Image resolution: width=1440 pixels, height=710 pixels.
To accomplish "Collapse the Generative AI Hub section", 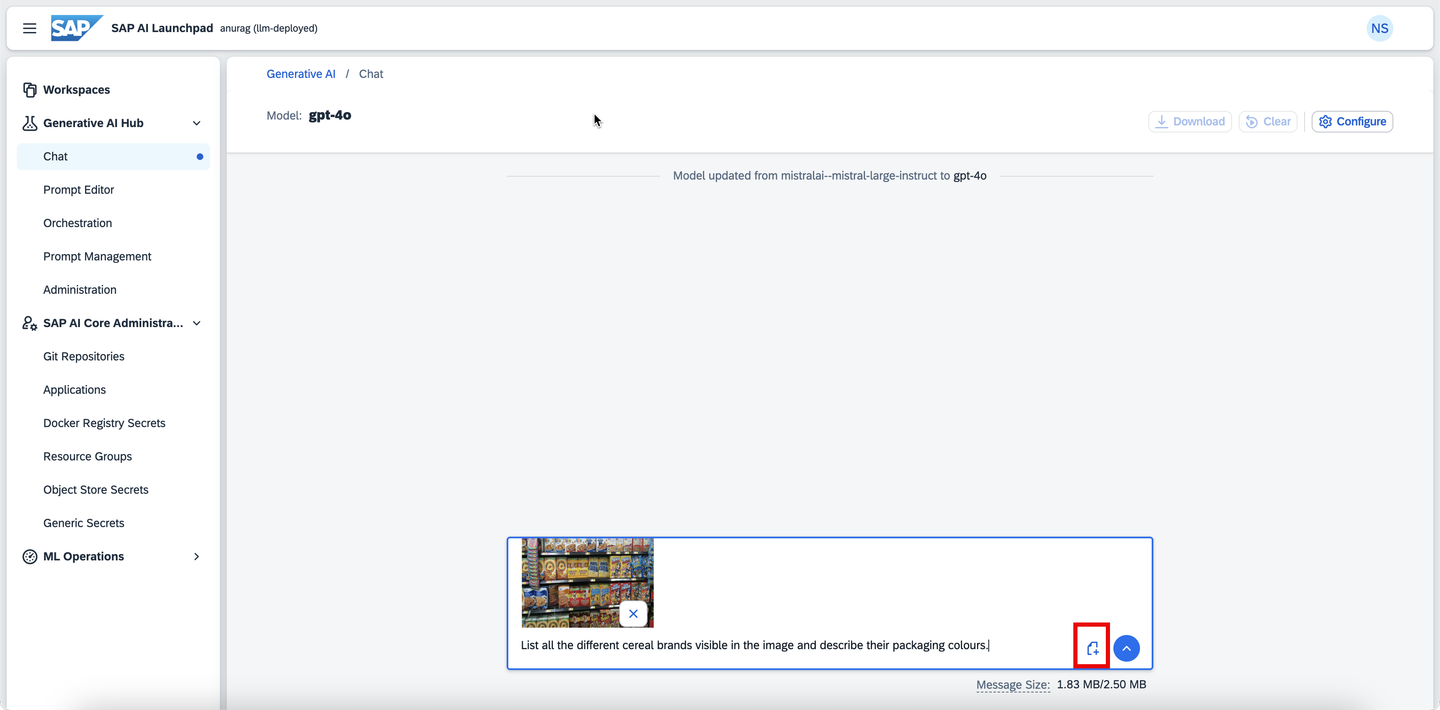I will point(196,123).
